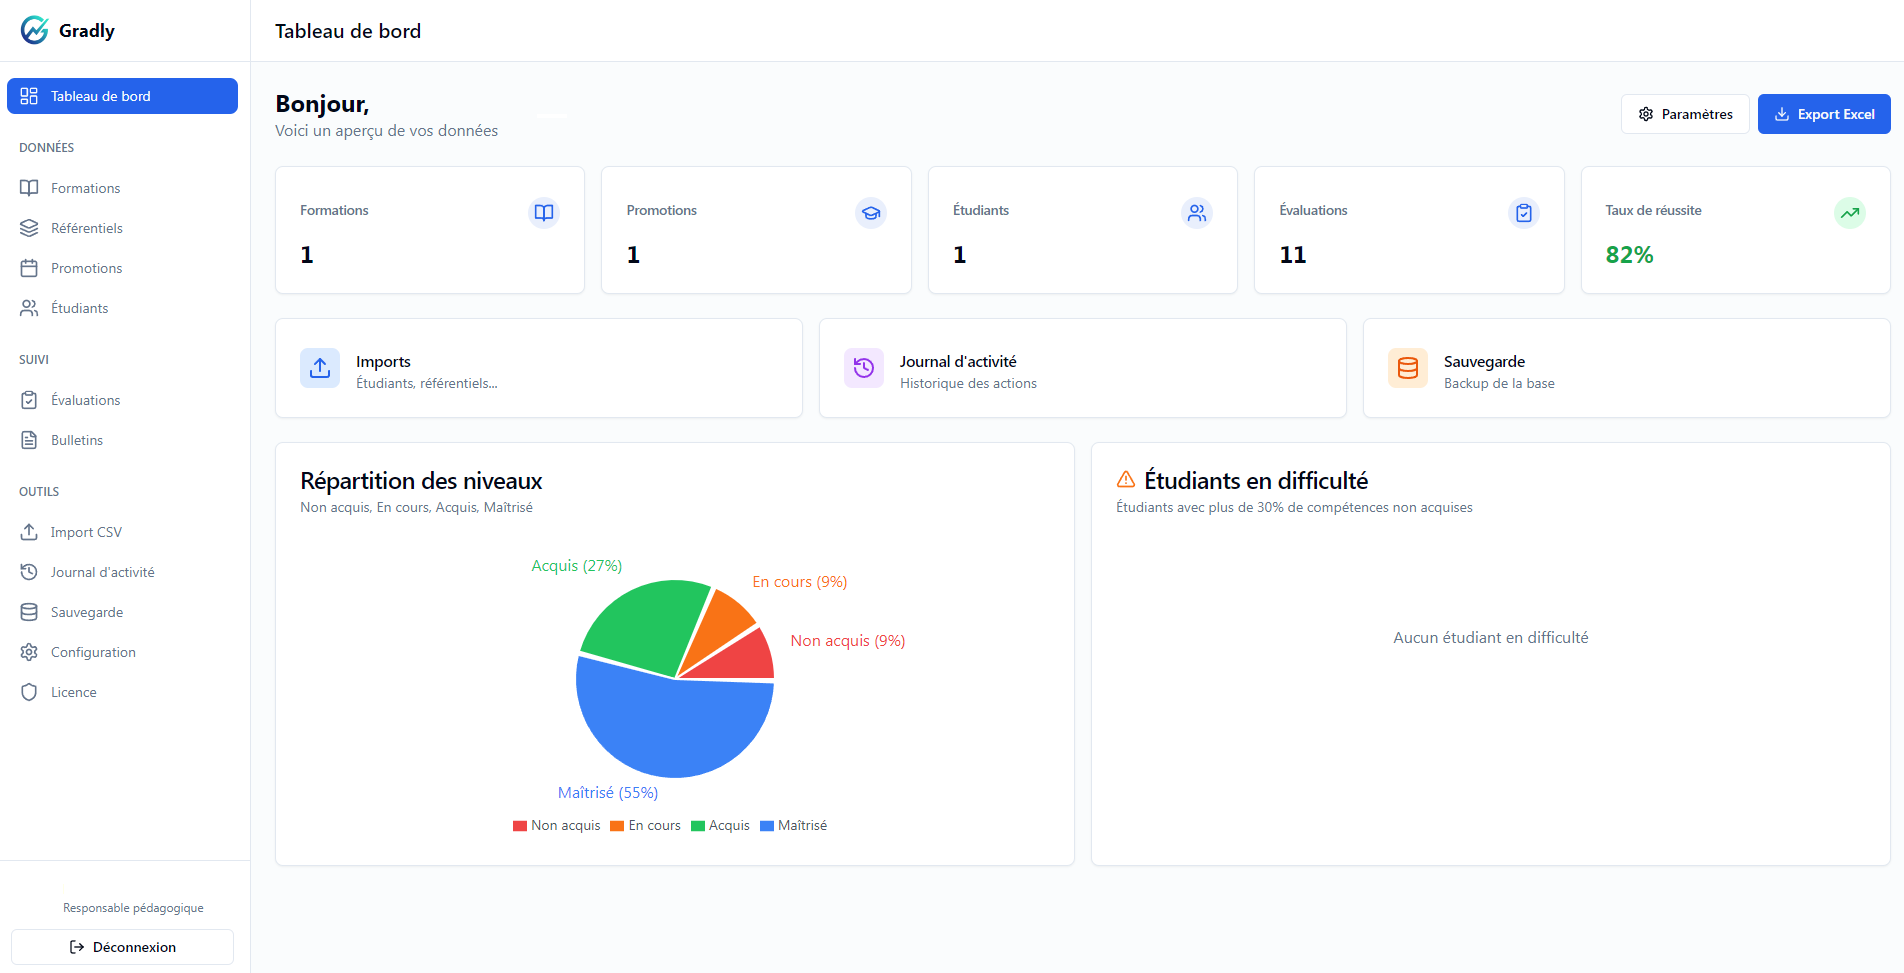The image size is (1904, 973).
Task: Select the Licence shield icon
Action: pos(29,691)
